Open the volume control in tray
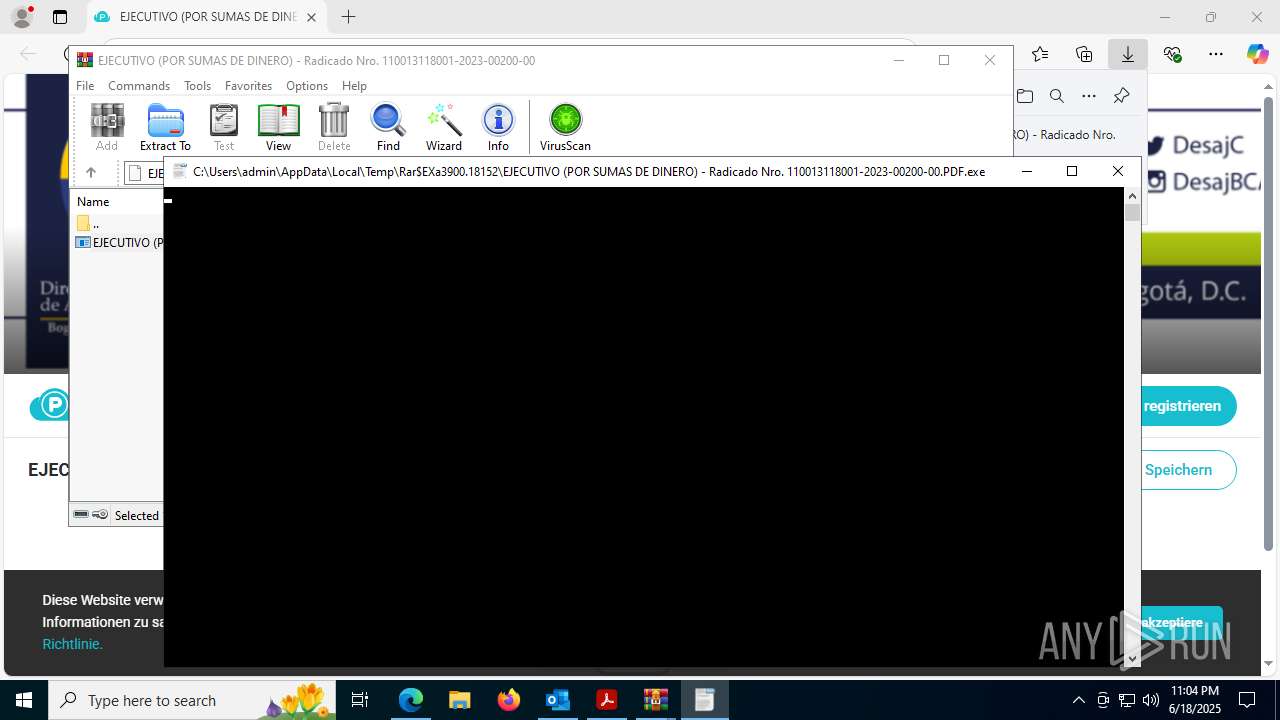This screenshot has height=720, width=1280. click(1151, 700)
